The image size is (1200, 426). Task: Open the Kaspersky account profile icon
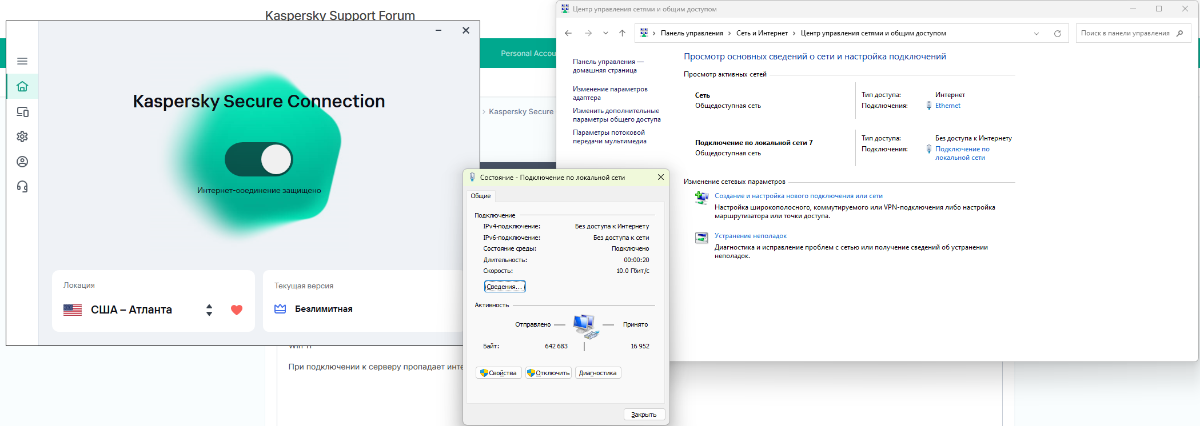coord(22,161)
